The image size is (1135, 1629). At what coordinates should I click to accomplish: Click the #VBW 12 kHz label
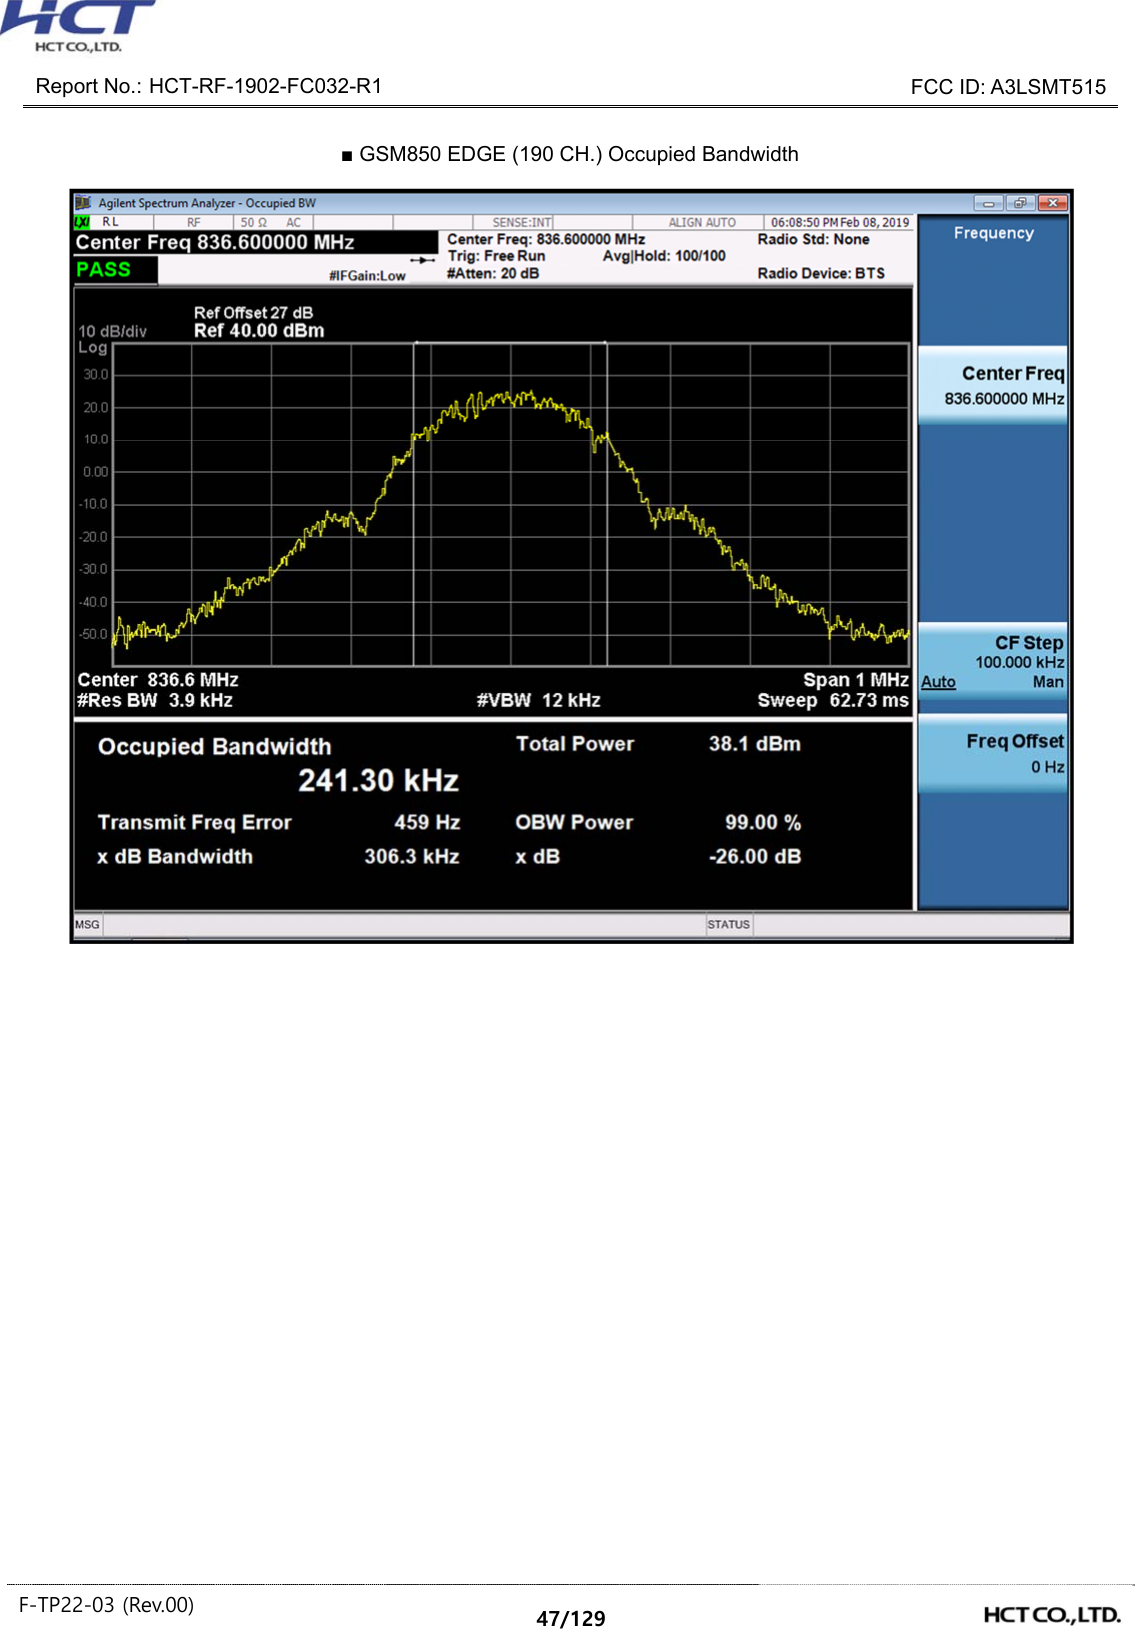point(538,700)
